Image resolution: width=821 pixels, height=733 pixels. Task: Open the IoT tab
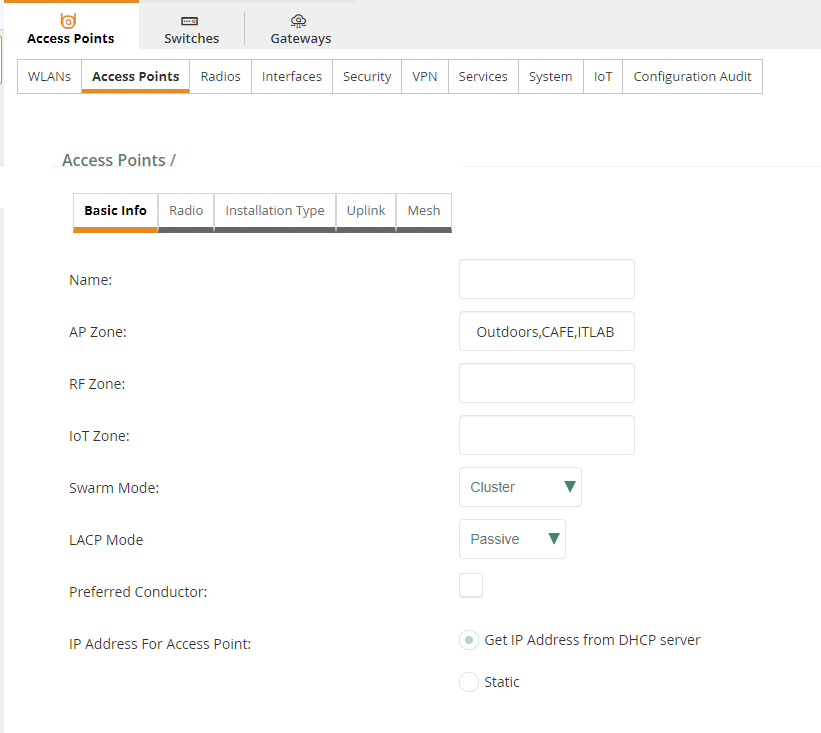click(x=603, y=76)
